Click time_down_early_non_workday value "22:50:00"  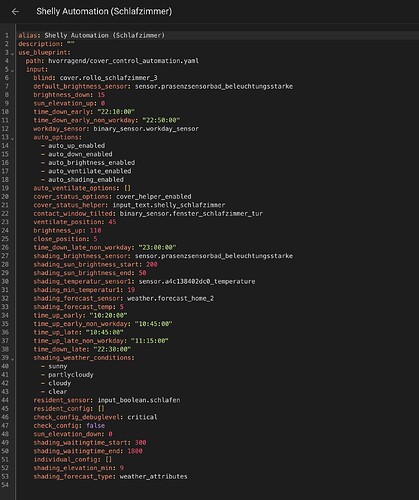161,120
